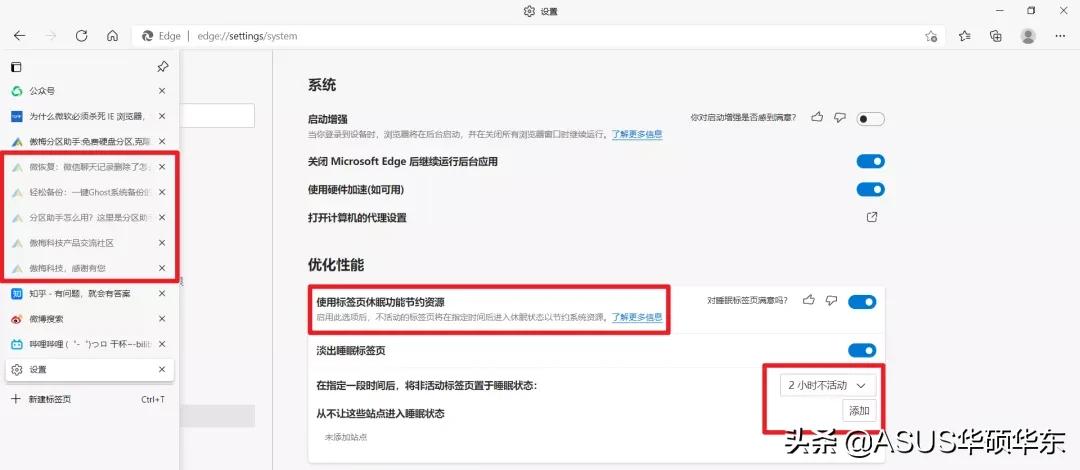This screenshot has height=470, width=1080.
Task: Close the 为什么微软必须杀死 IE 浏览器 tab
Action: click(x=162, y=116)
